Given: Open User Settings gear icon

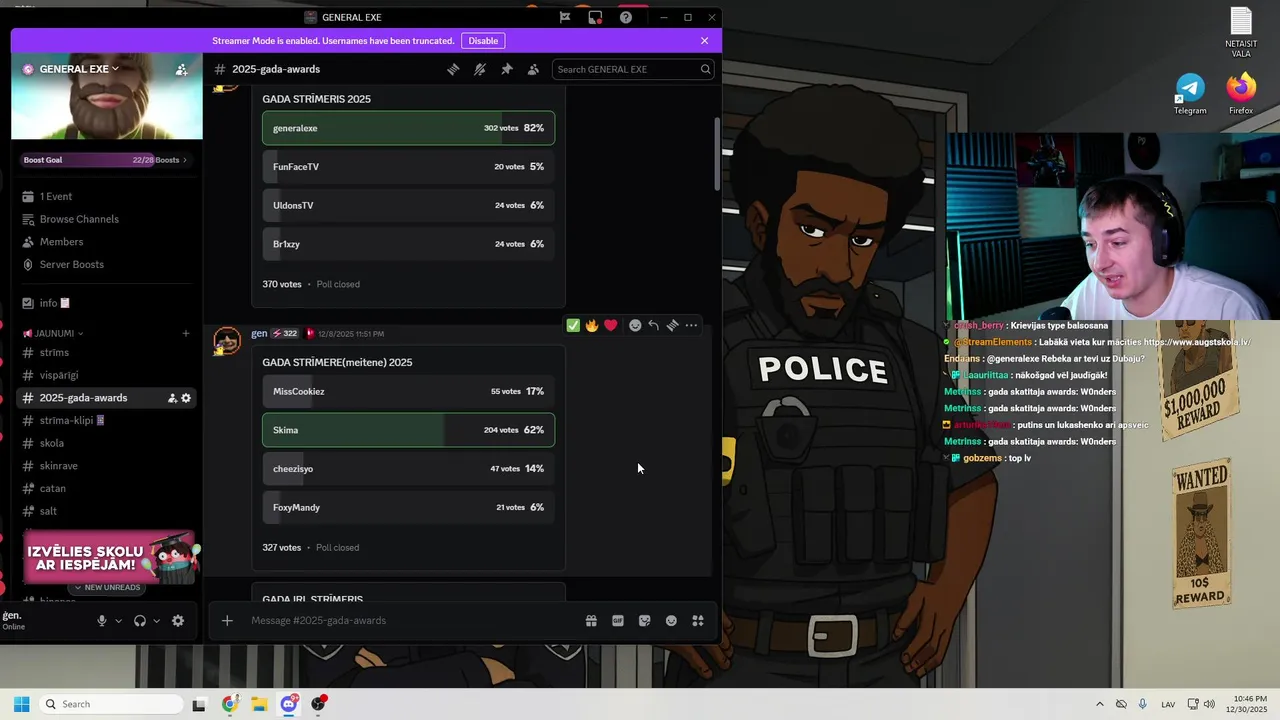Looking at the screenshot, I should pos(178,620).
